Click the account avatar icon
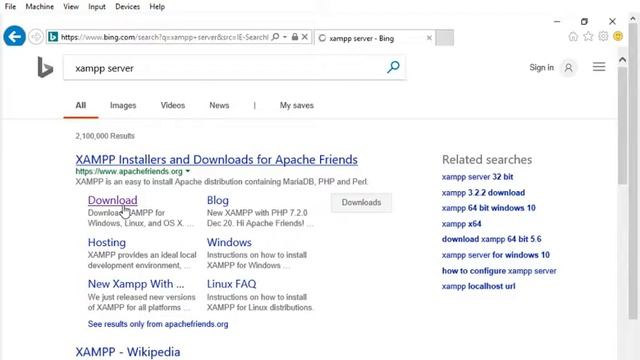Image resolution: width=640 pixels, height=360 pixels. [x=569, y=68]
